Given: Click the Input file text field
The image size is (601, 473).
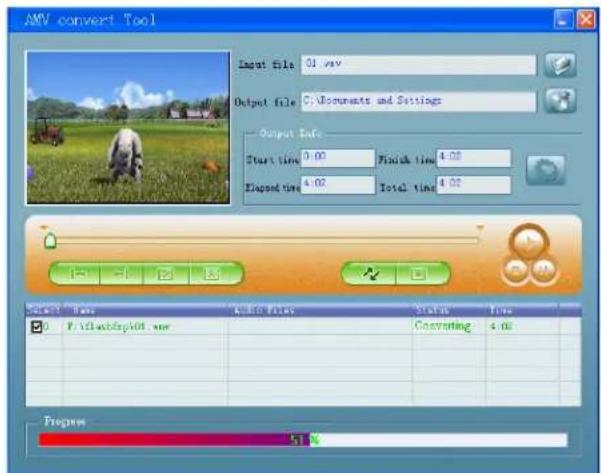Looking at the screenshot, I should click(419, 65).
